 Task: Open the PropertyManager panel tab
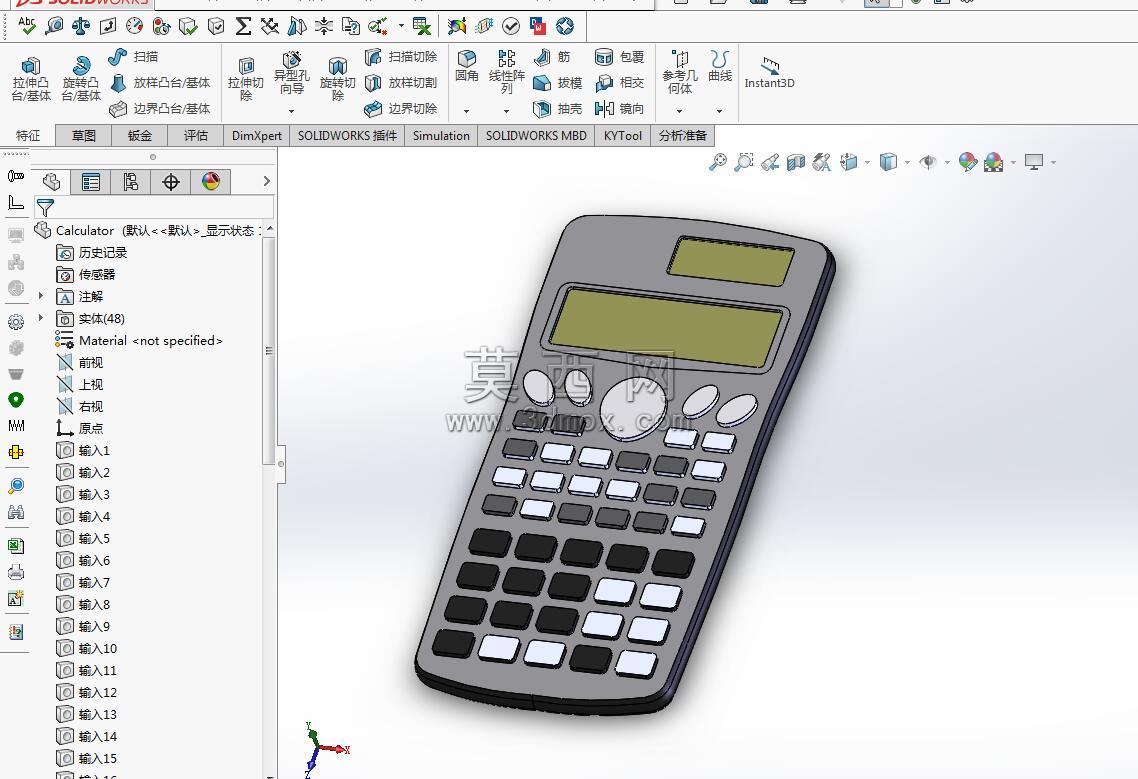pos(91,182)
